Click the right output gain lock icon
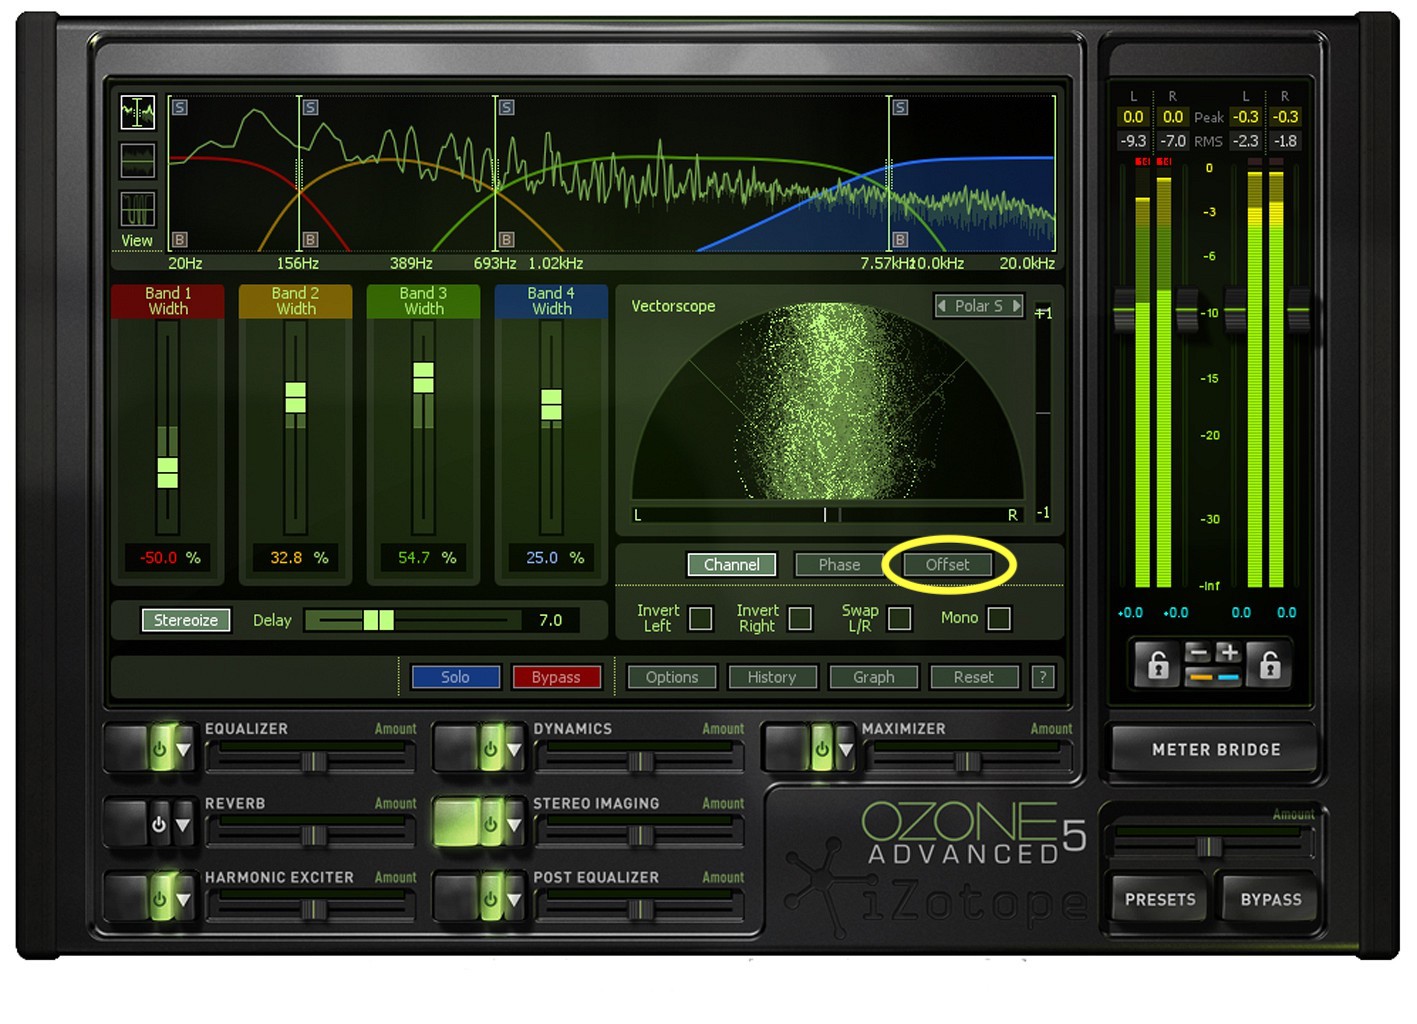This screenshot has height=1024, width=1417. (1270, 664)
